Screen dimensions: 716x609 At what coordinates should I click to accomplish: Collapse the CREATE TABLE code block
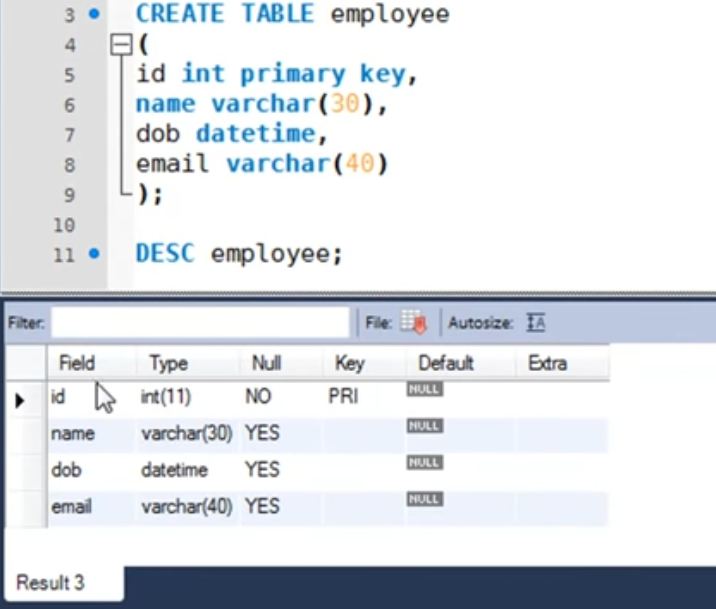[121, 45]
